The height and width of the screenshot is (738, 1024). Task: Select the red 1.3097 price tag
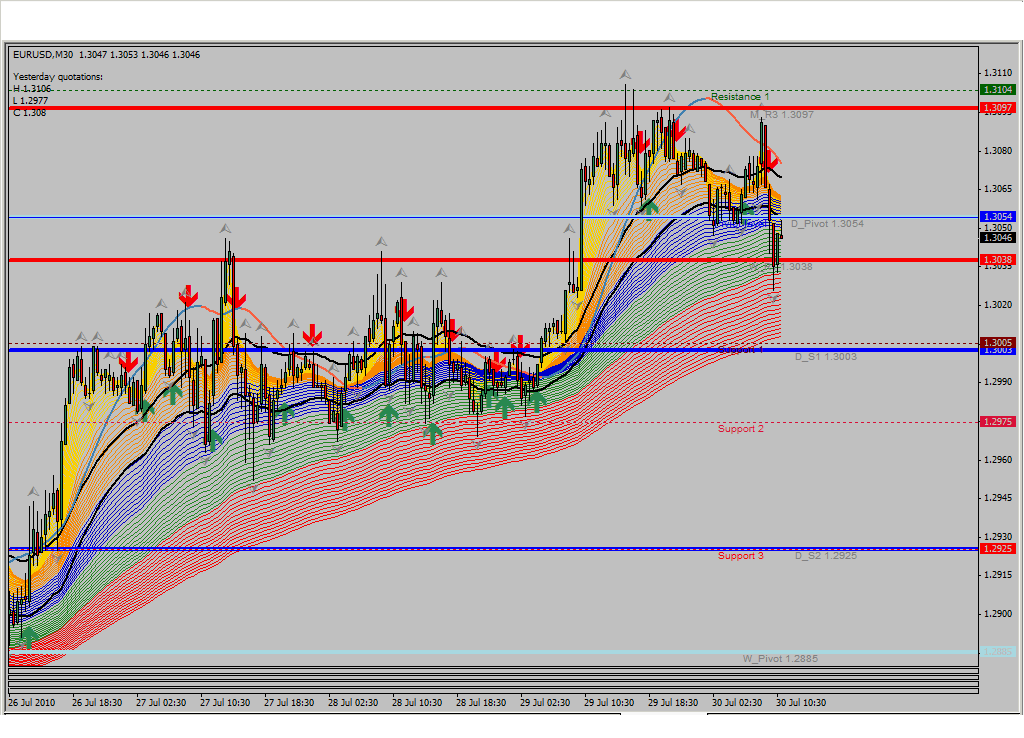pyautogui.click(x=997, y=107)
